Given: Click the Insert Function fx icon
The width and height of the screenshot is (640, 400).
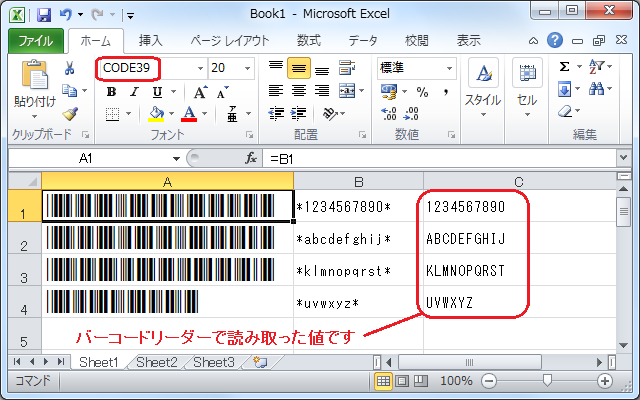Looking at the screenshot, I should pyautogui.click(x=251, y=158).
